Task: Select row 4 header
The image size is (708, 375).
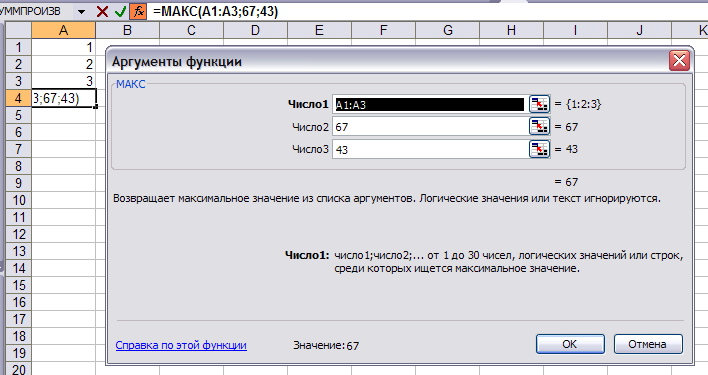Action: pyautogui.click(x=19, y=98)
